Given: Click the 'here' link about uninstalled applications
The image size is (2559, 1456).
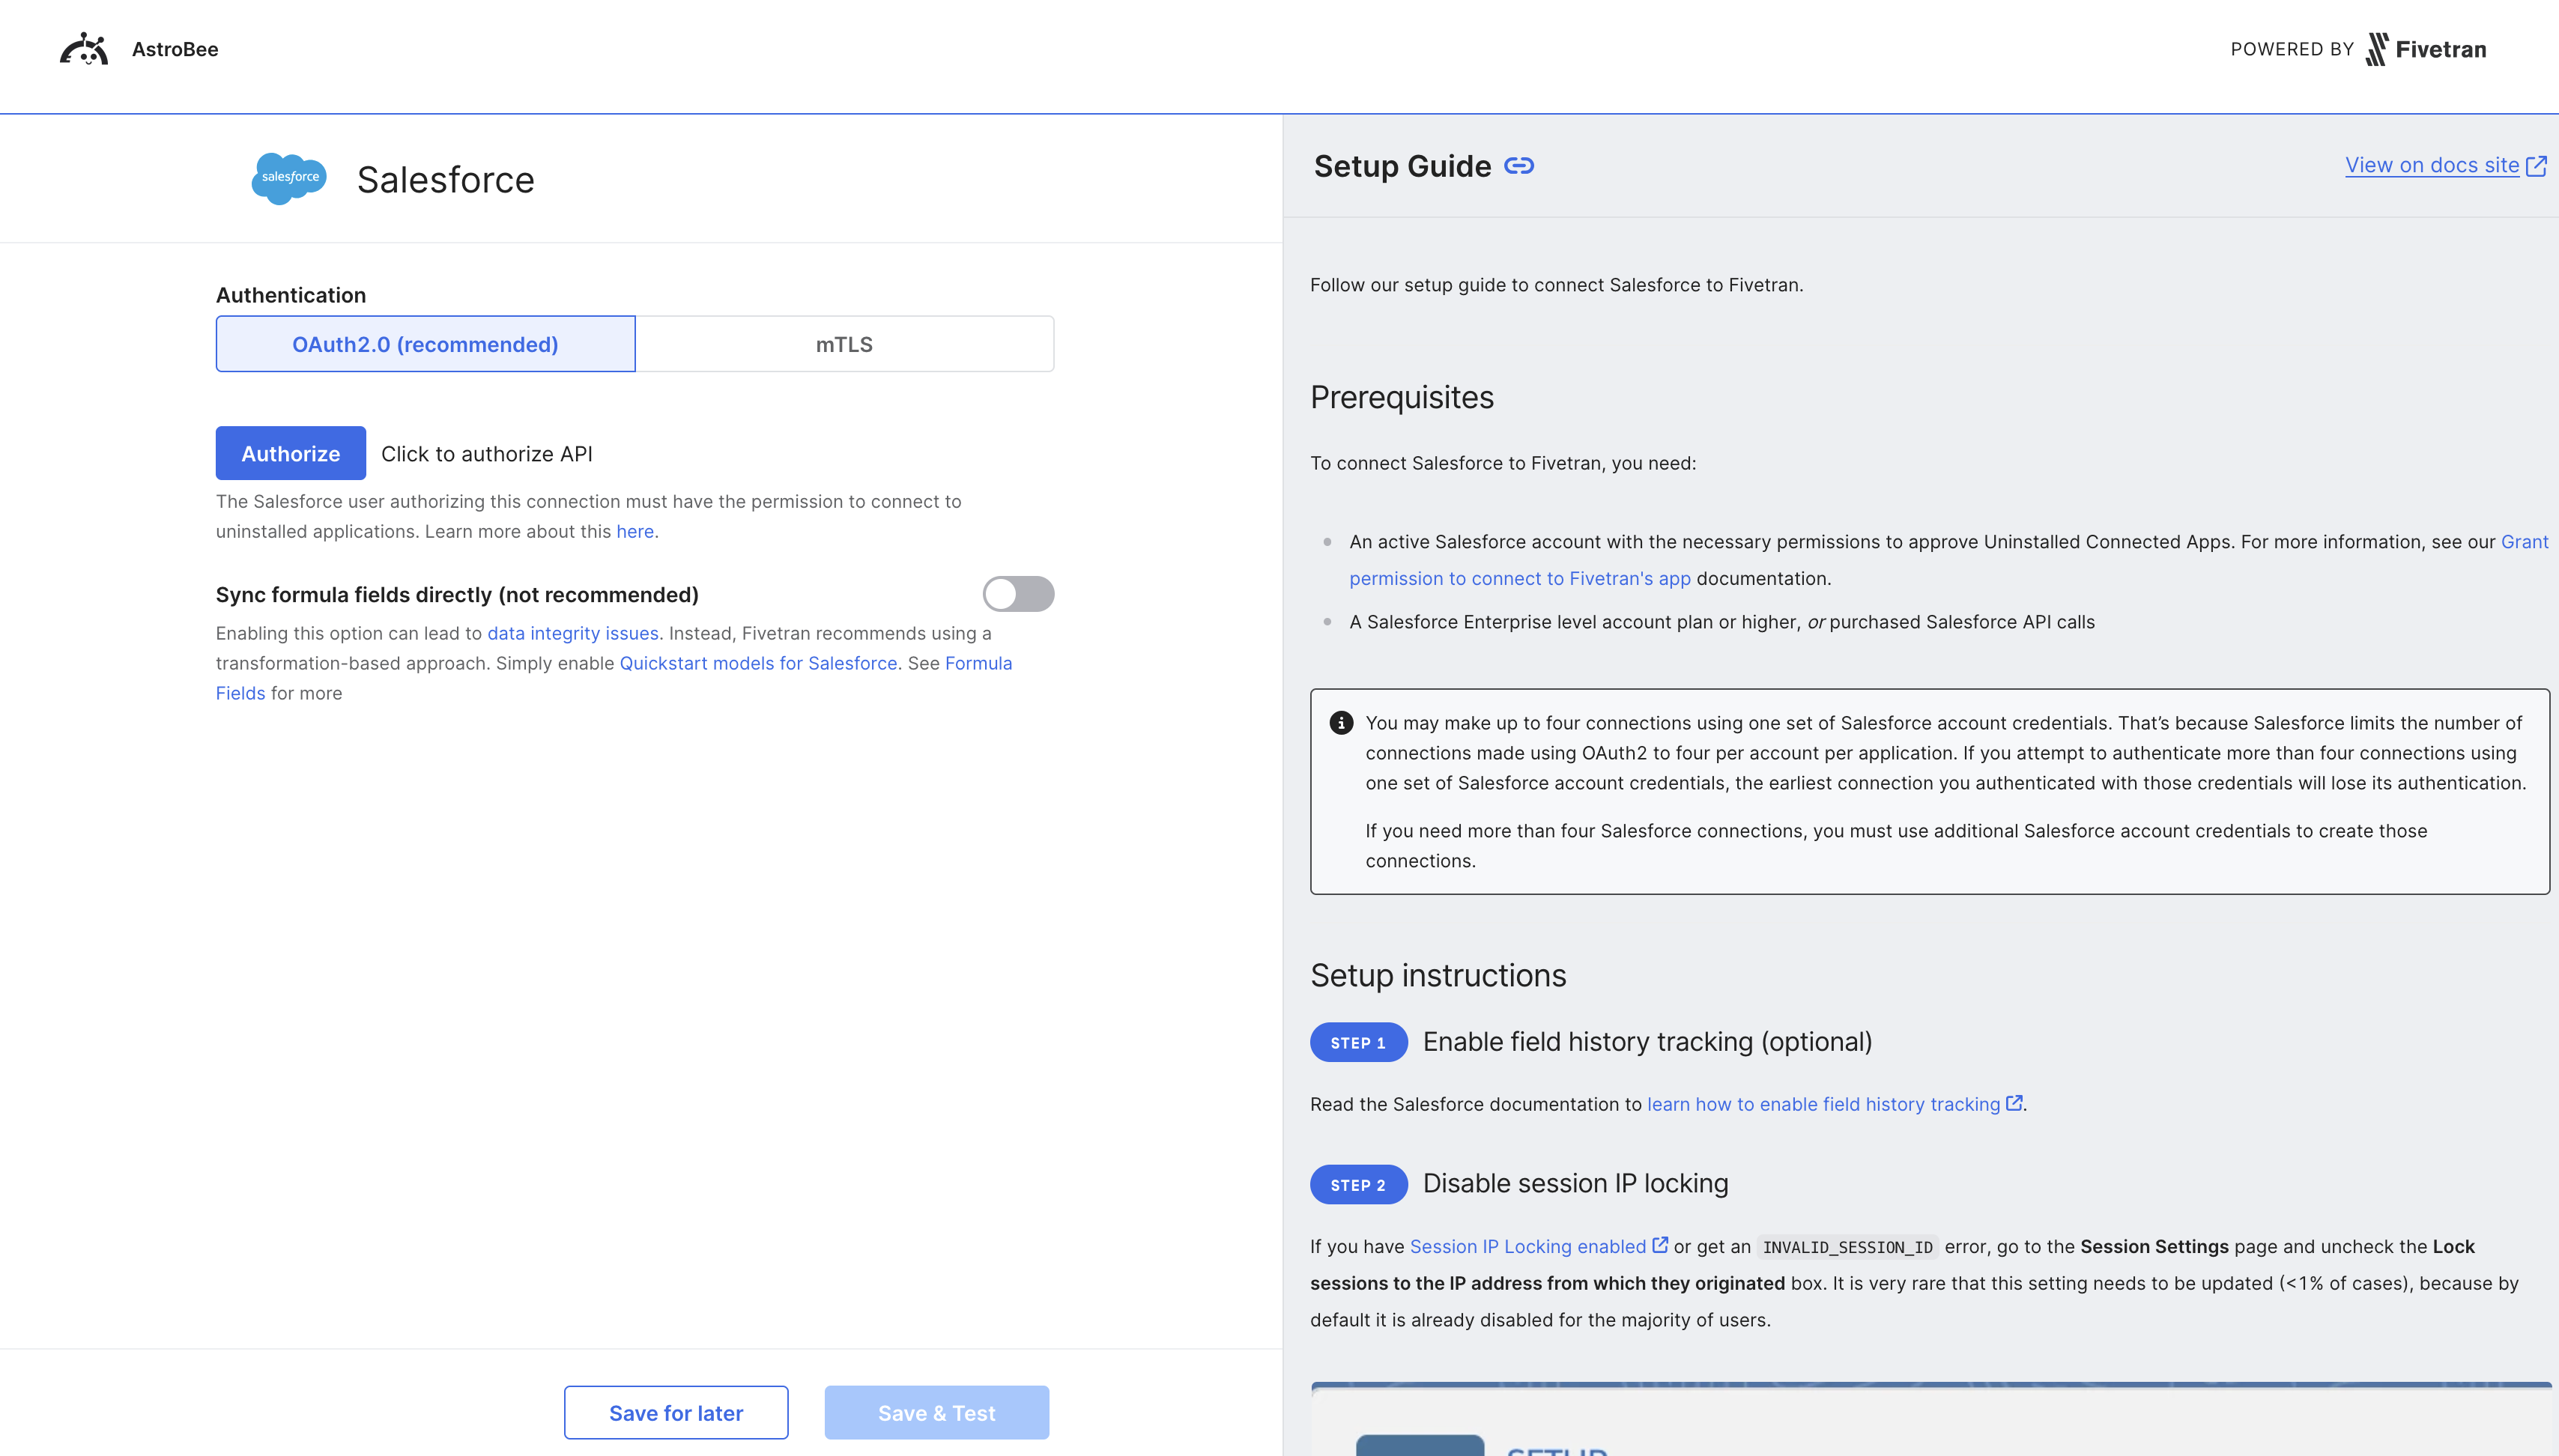Looking at the screenshot, I should tap(637, 531).
